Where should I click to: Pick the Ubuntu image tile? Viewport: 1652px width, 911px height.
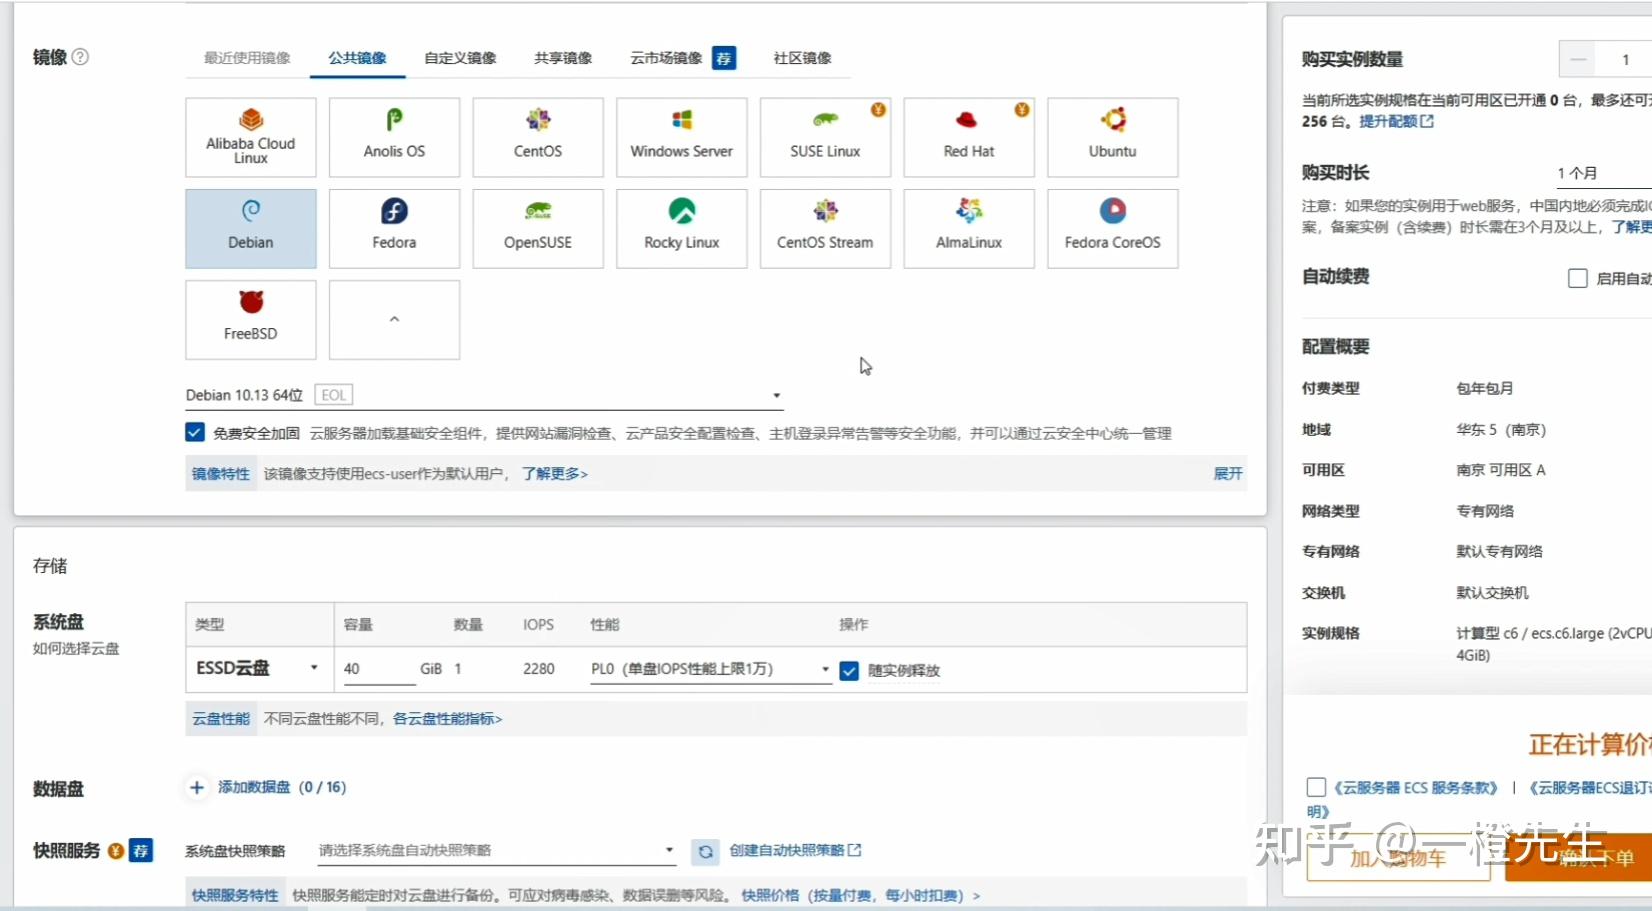click(1113, 137)
